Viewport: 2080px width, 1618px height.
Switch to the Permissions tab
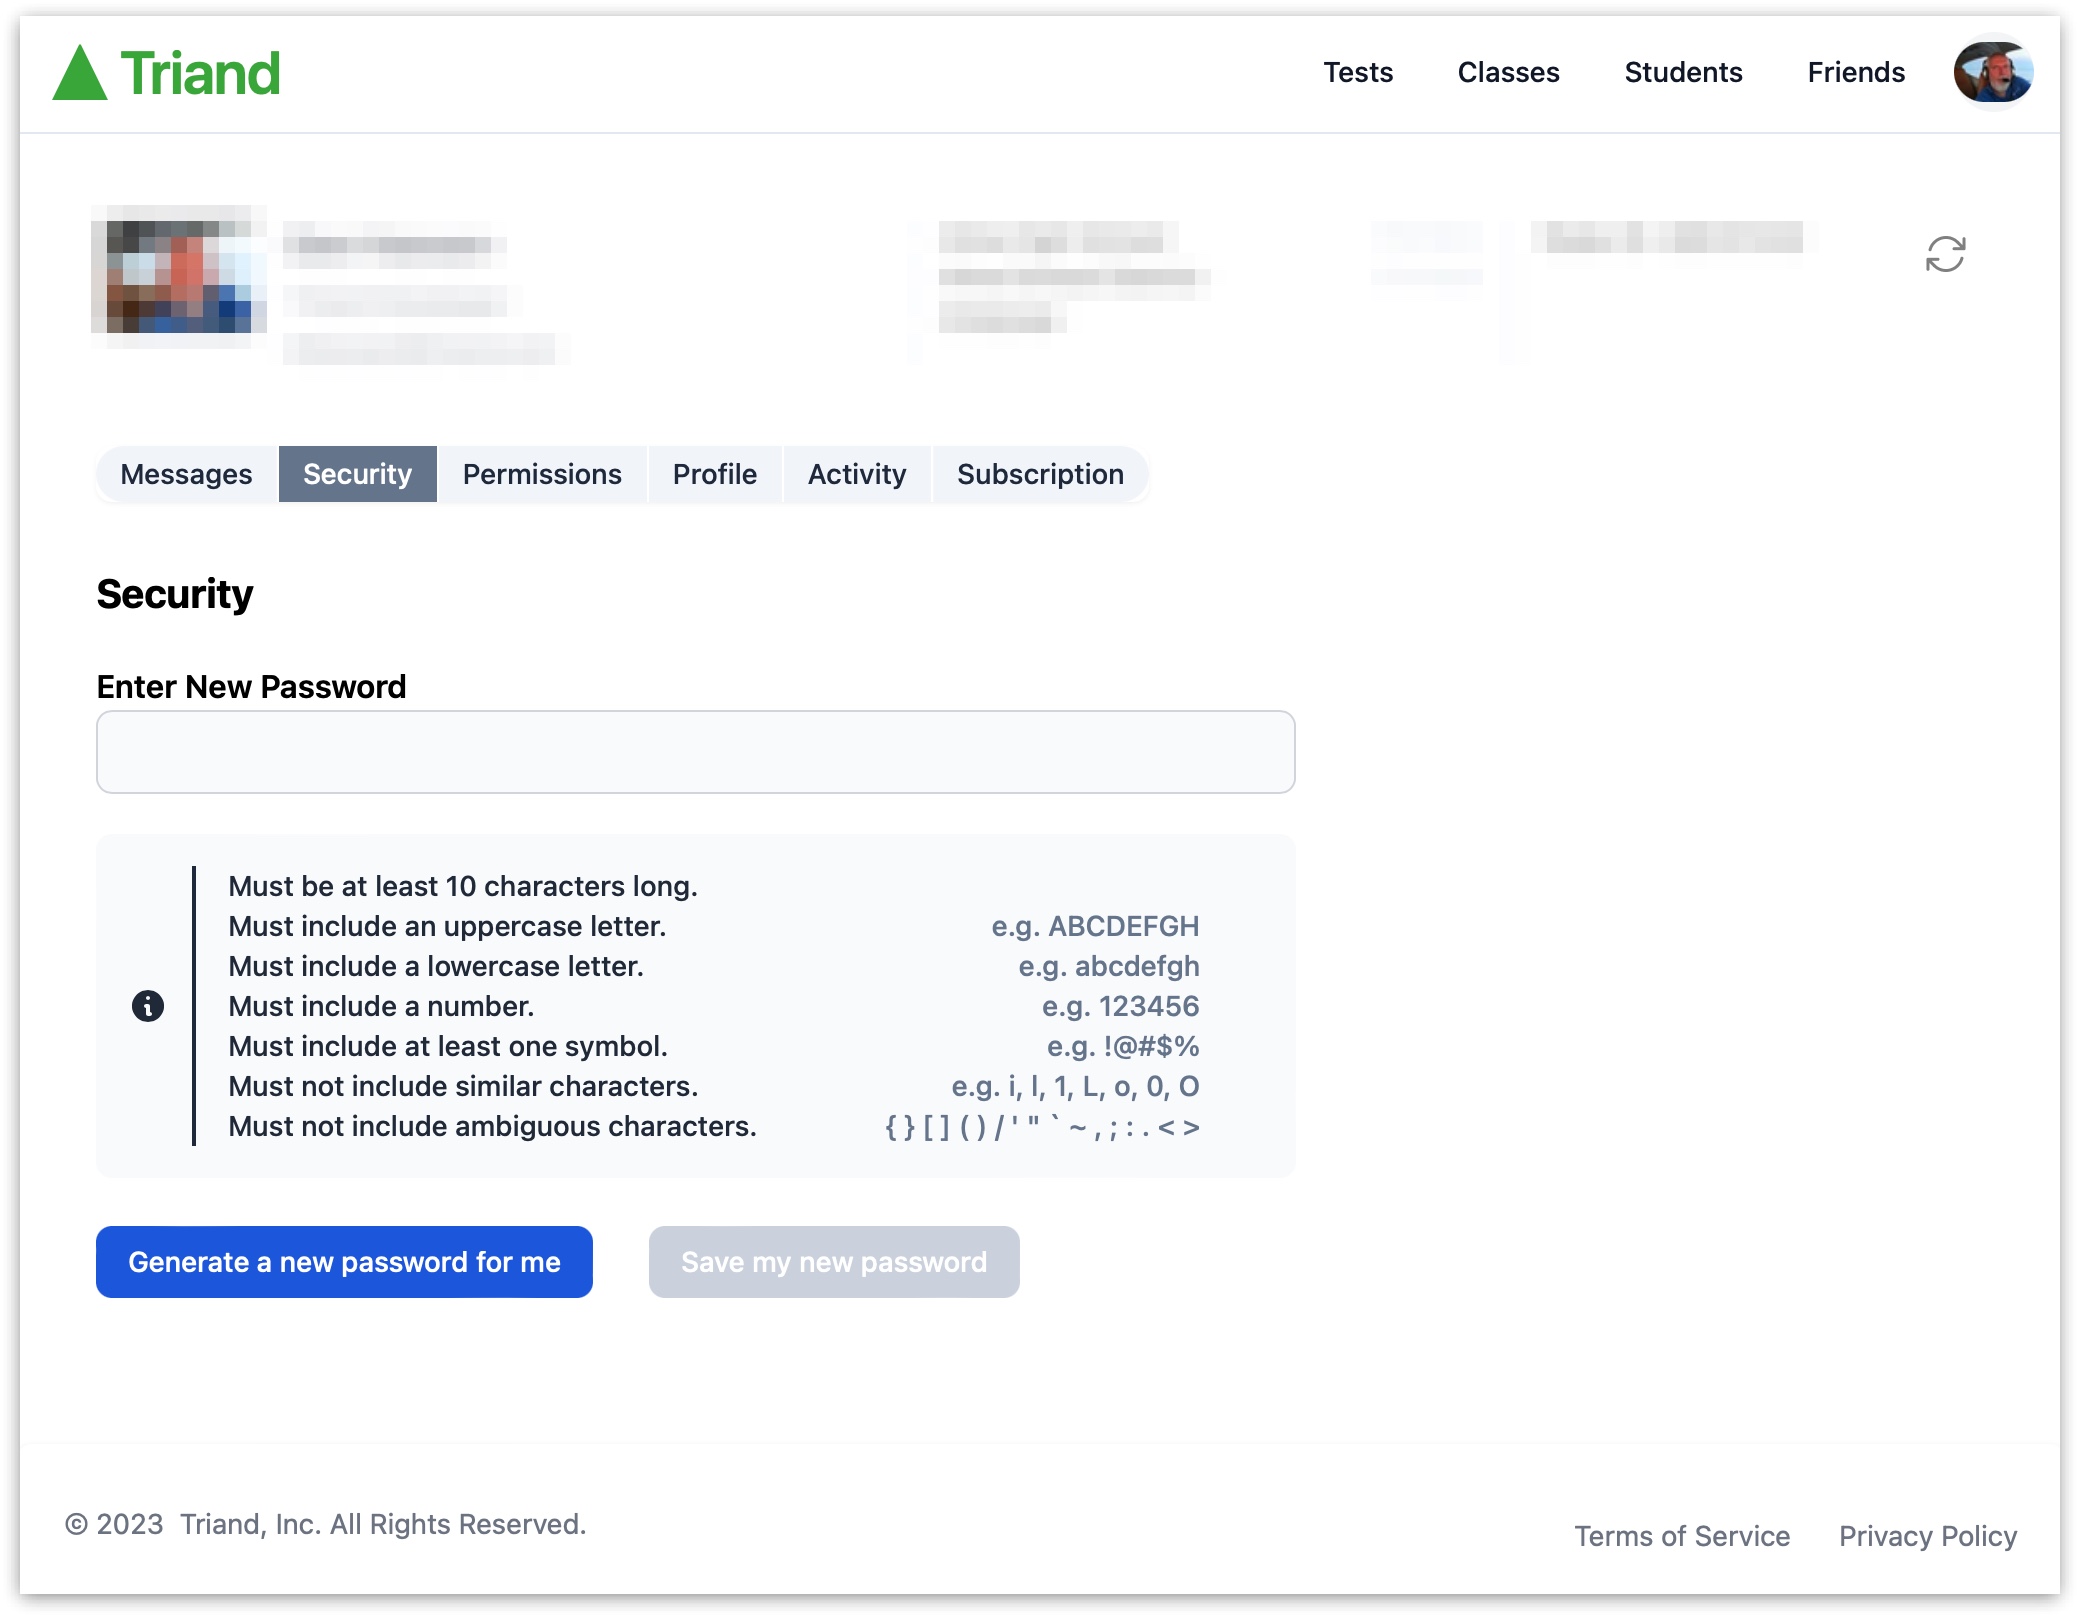[x=542, y=473]
